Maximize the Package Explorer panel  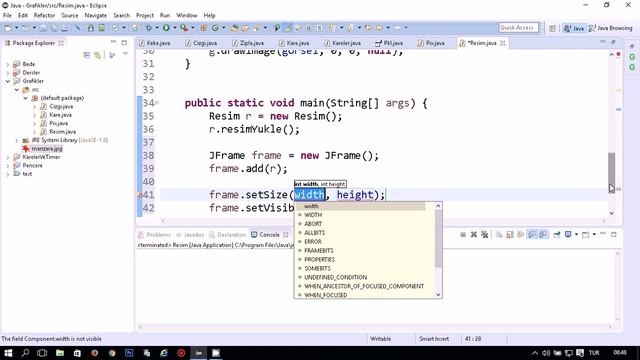(124, 42)
